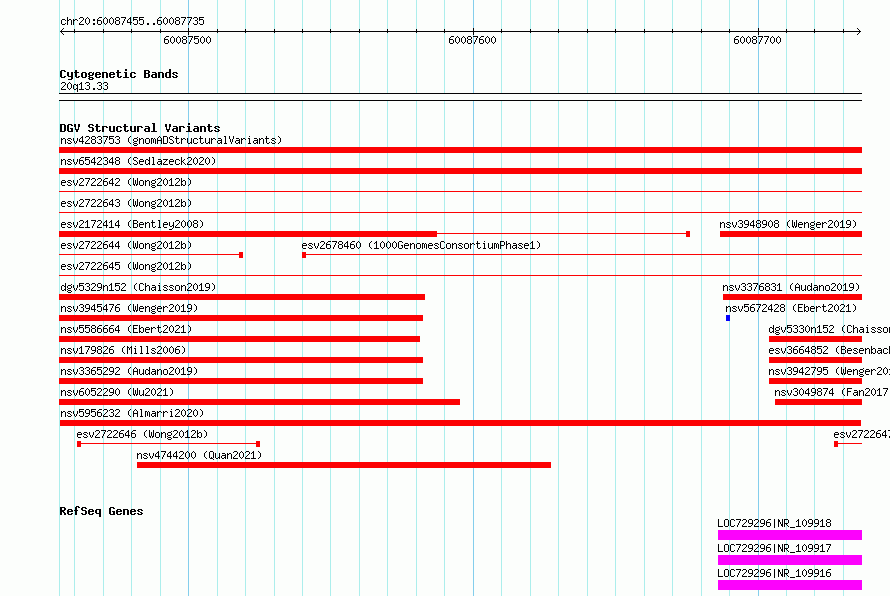Click esv3664852 Besenbacher variant label
The width and height of the screenshot is (890, 596).
pos(829,350)
